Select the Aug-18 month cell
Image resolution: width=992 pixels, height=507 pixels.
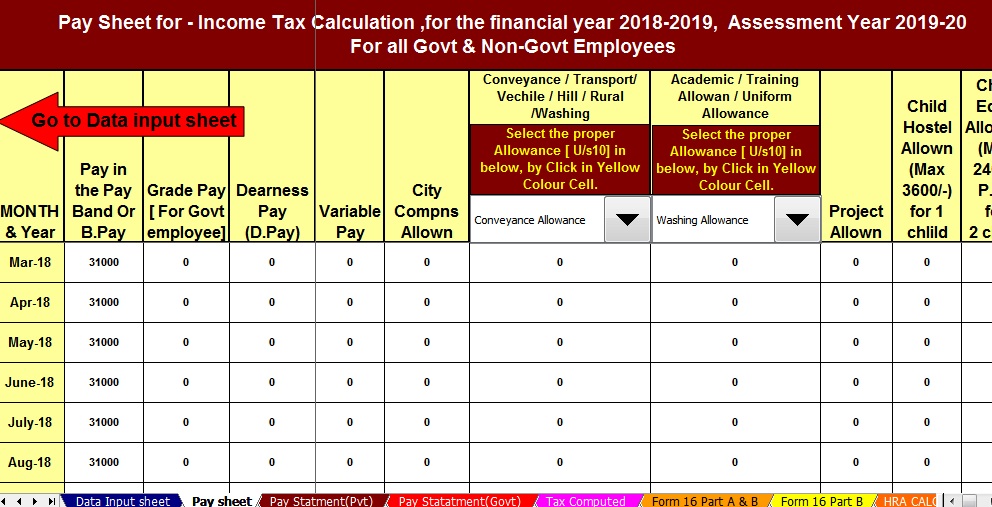coord(32,462)
